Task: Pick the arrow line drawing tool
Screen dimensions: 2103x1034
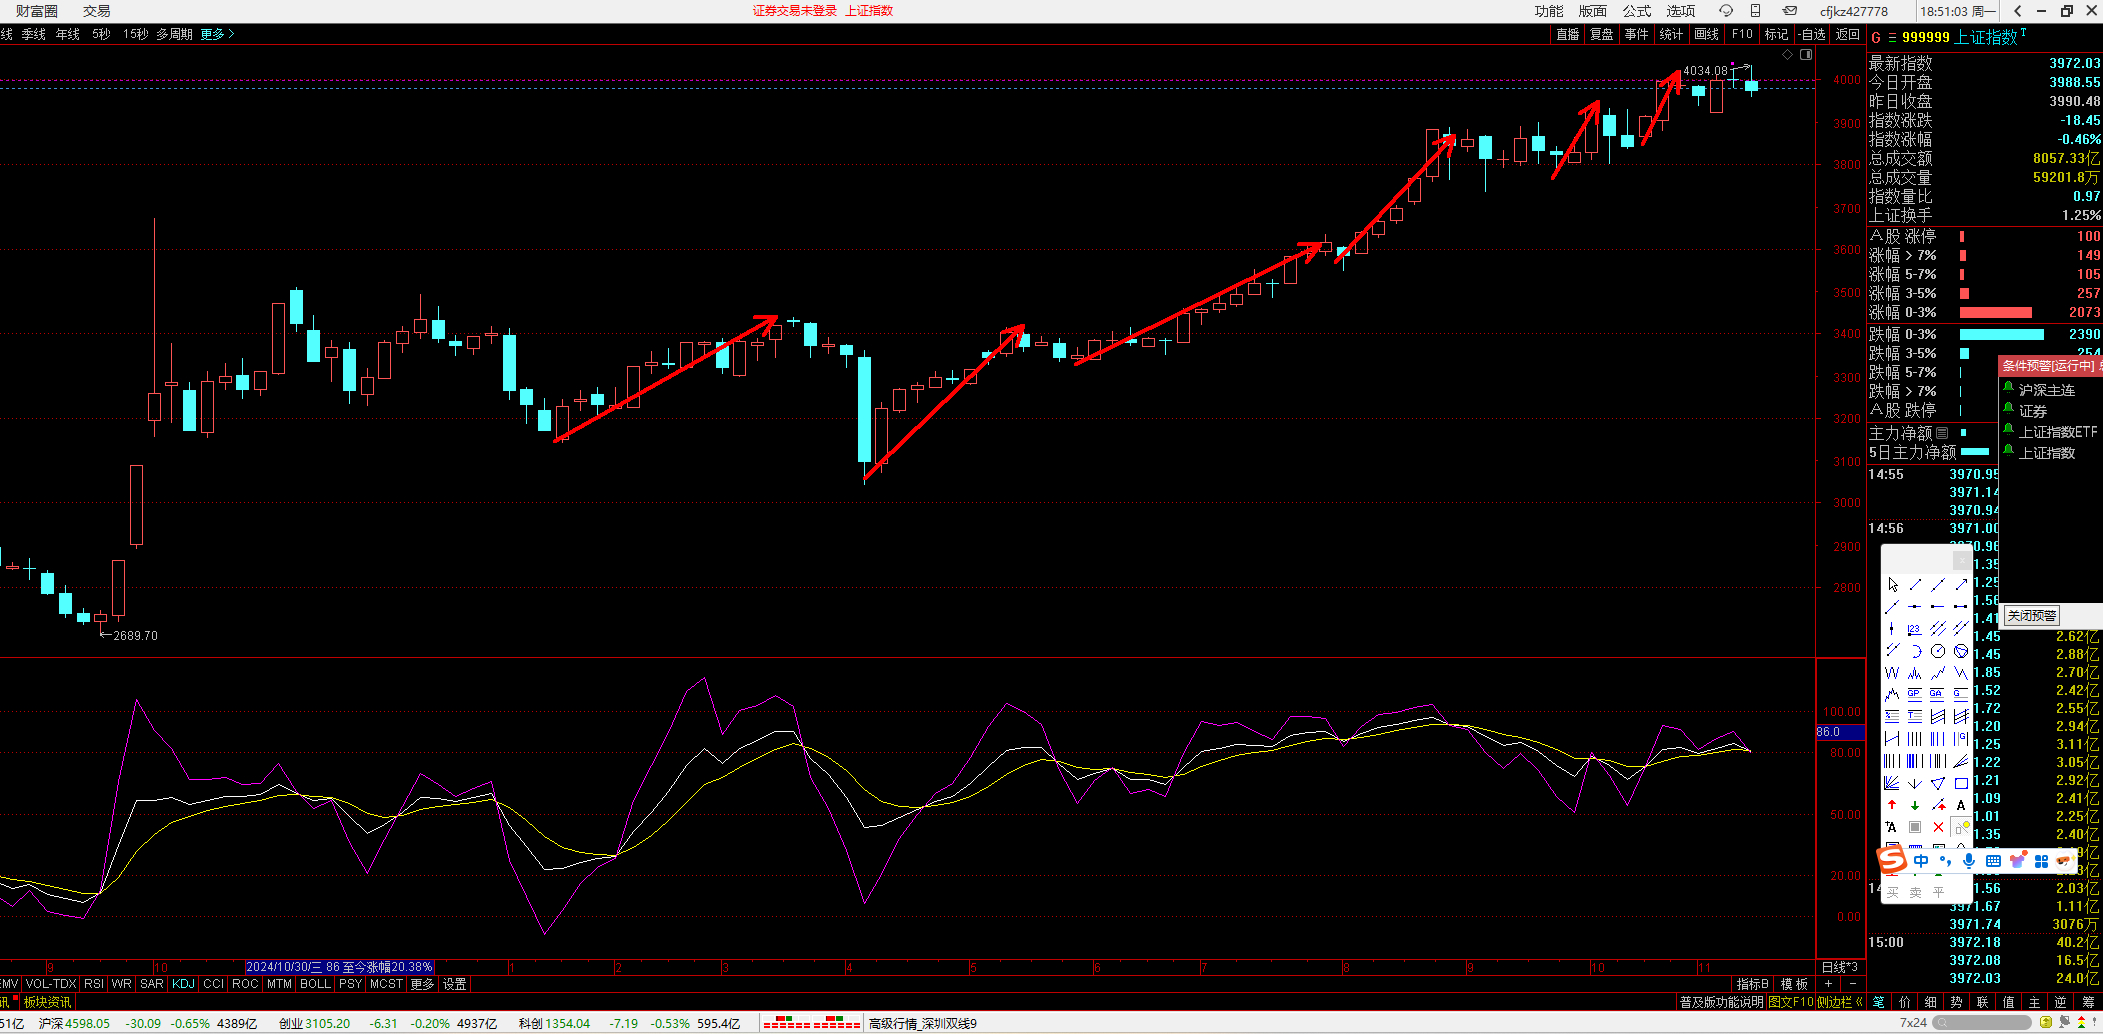Action: tap(1961, 585)
